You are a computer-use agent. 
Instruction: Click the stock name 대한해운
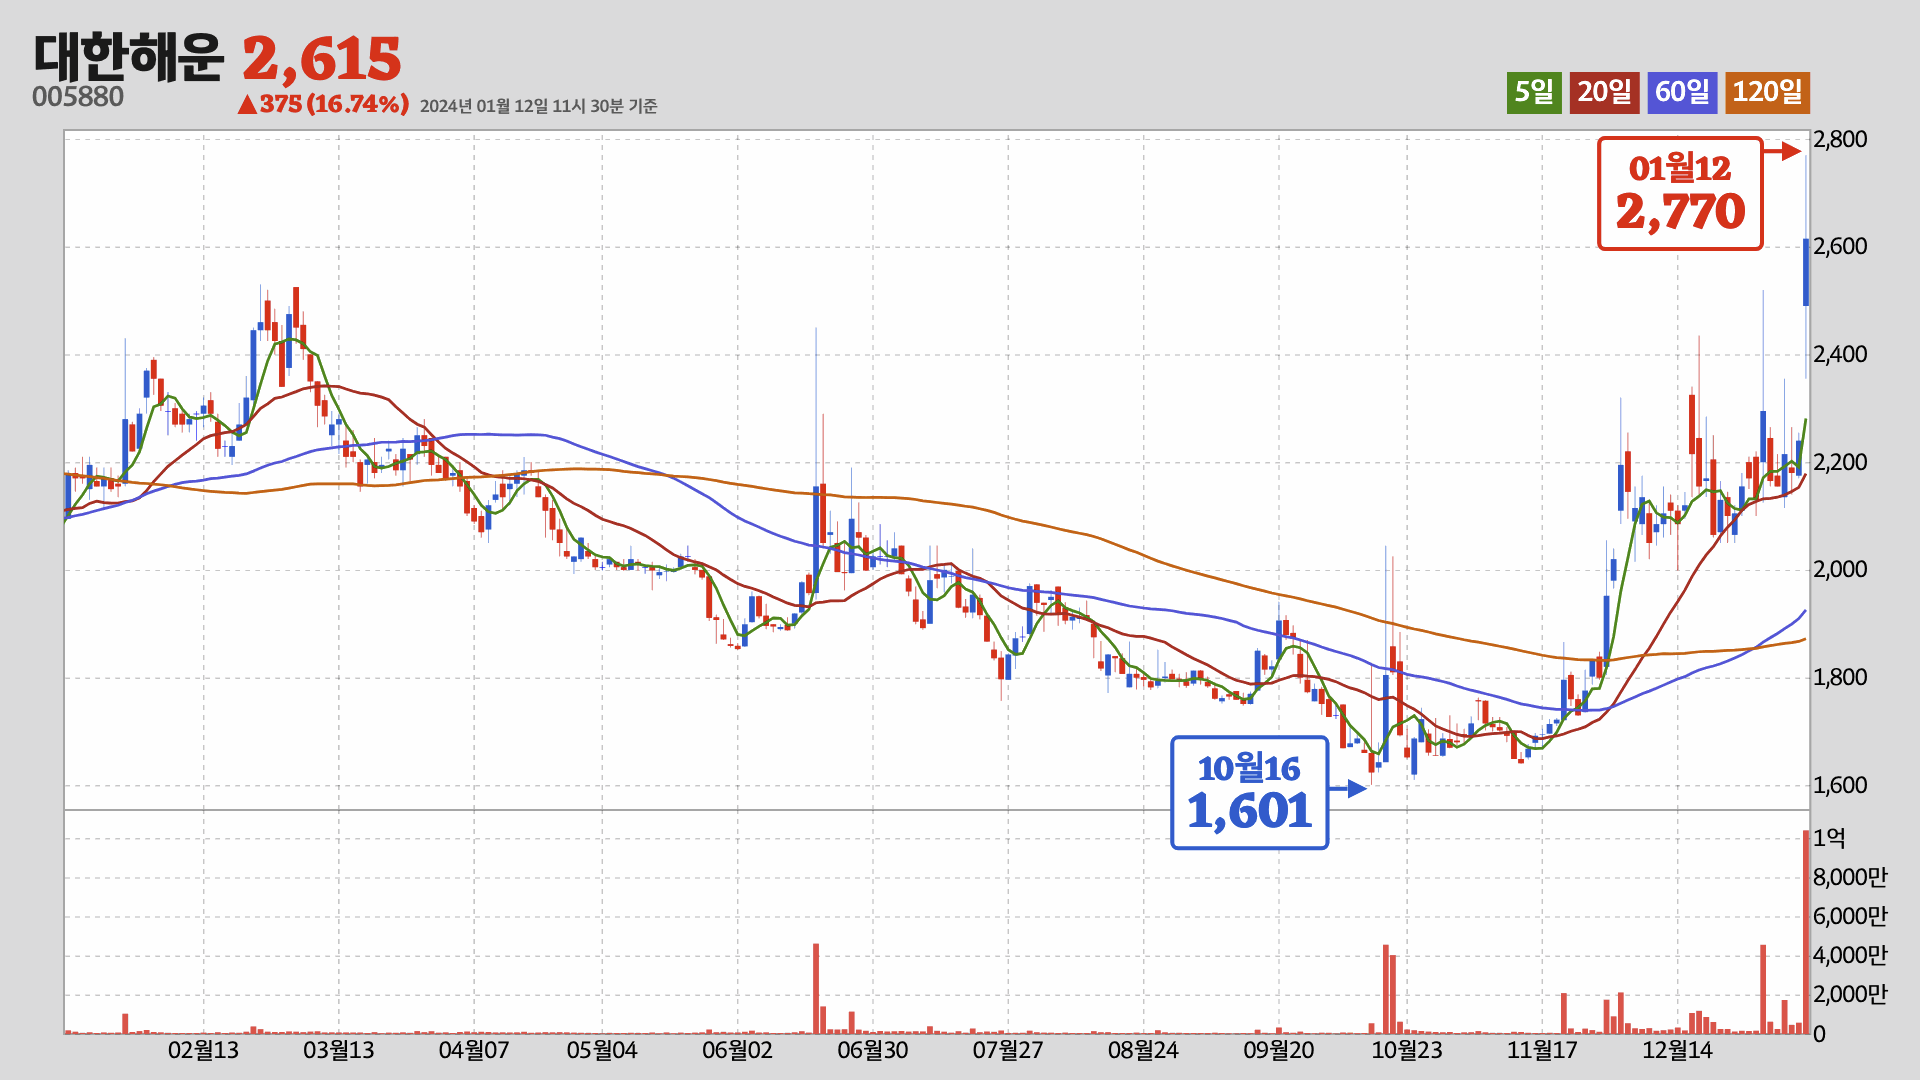tap(128, 57)
